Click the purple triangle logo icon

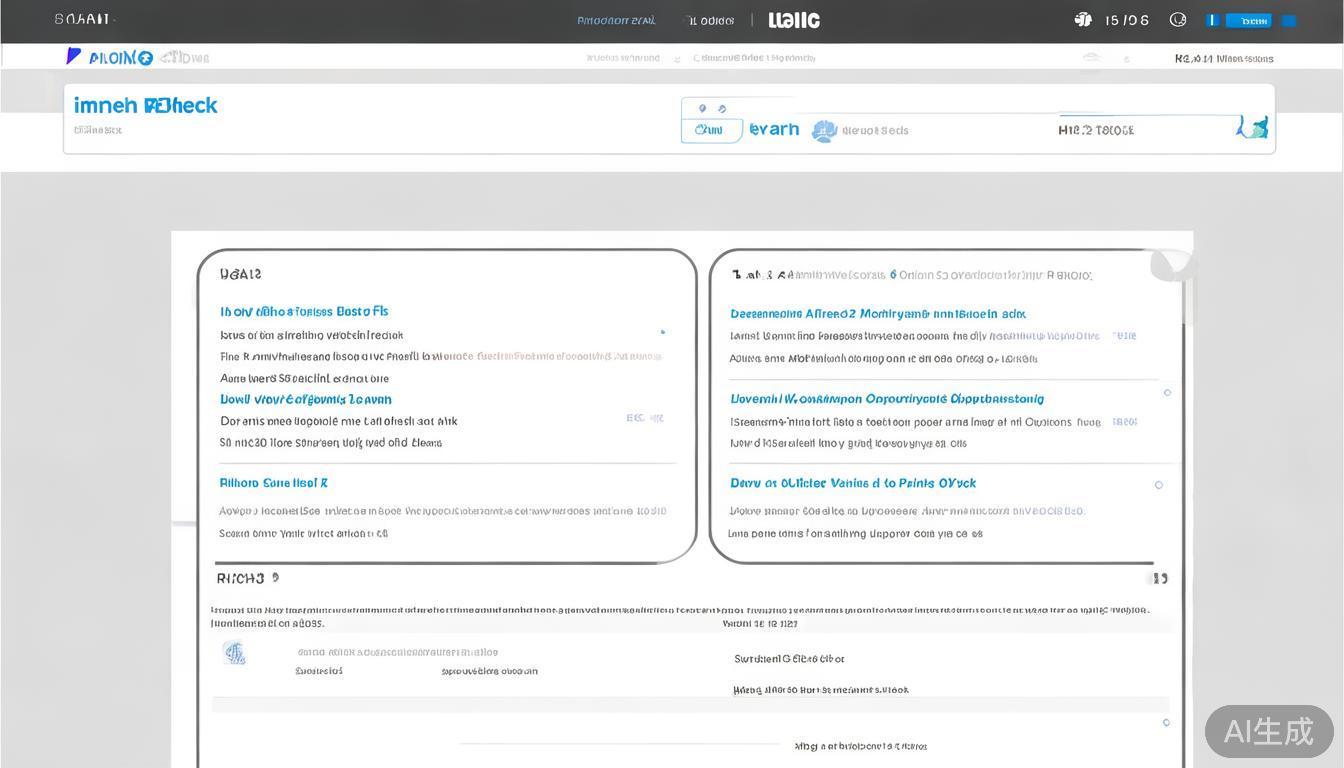[73, 56]
